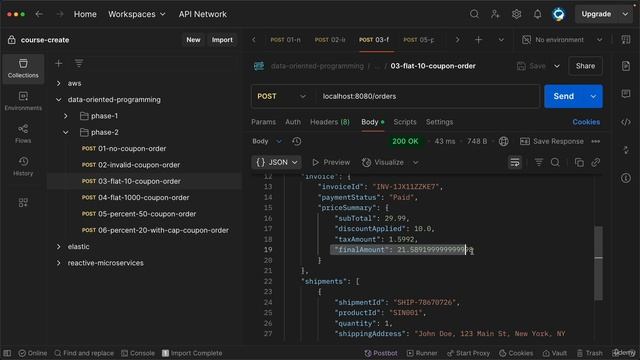Expand the aws collection

(59, 83)
